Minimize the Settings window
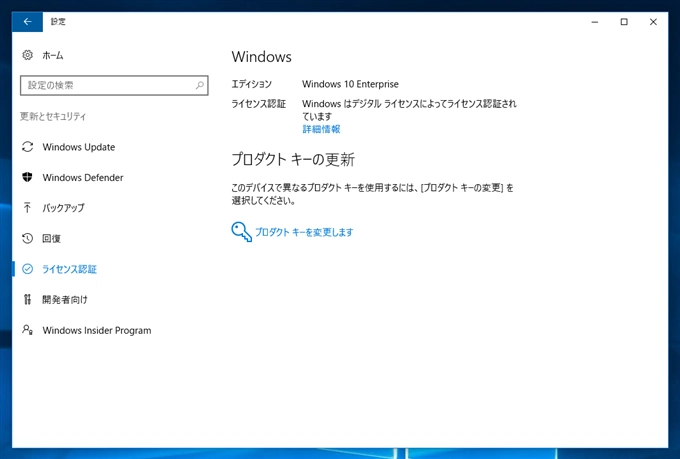The image size is (680, 459). 595,22
